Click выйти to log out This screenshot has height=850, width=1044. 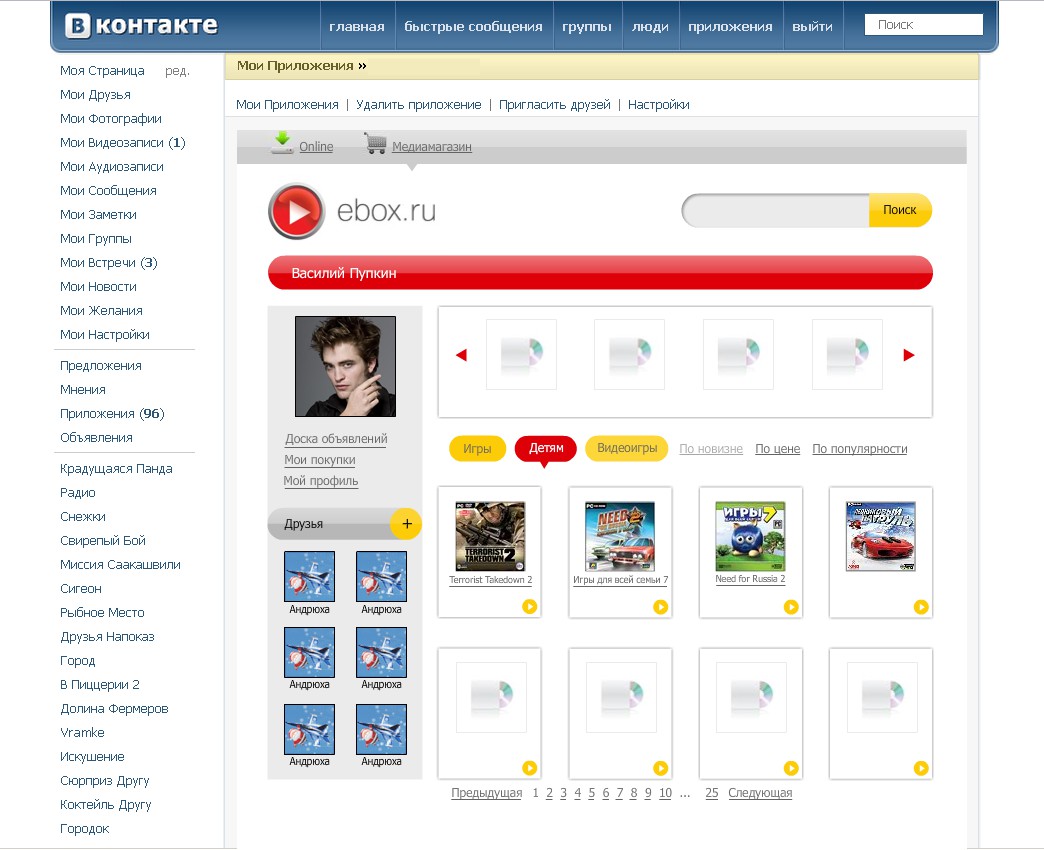coord(812,27)
